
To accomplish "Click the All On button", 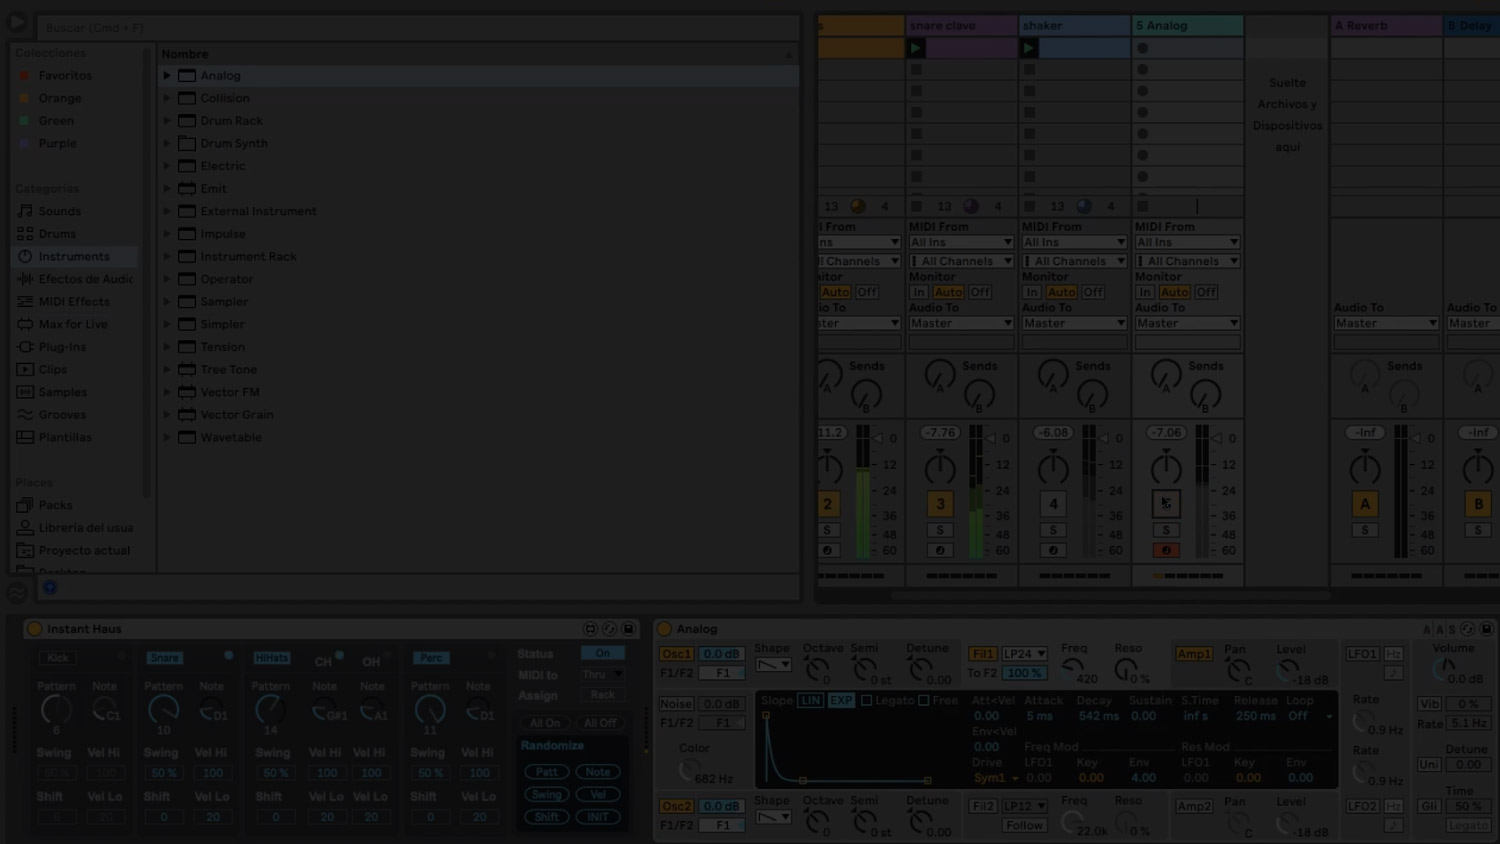I will click(545, 723).
